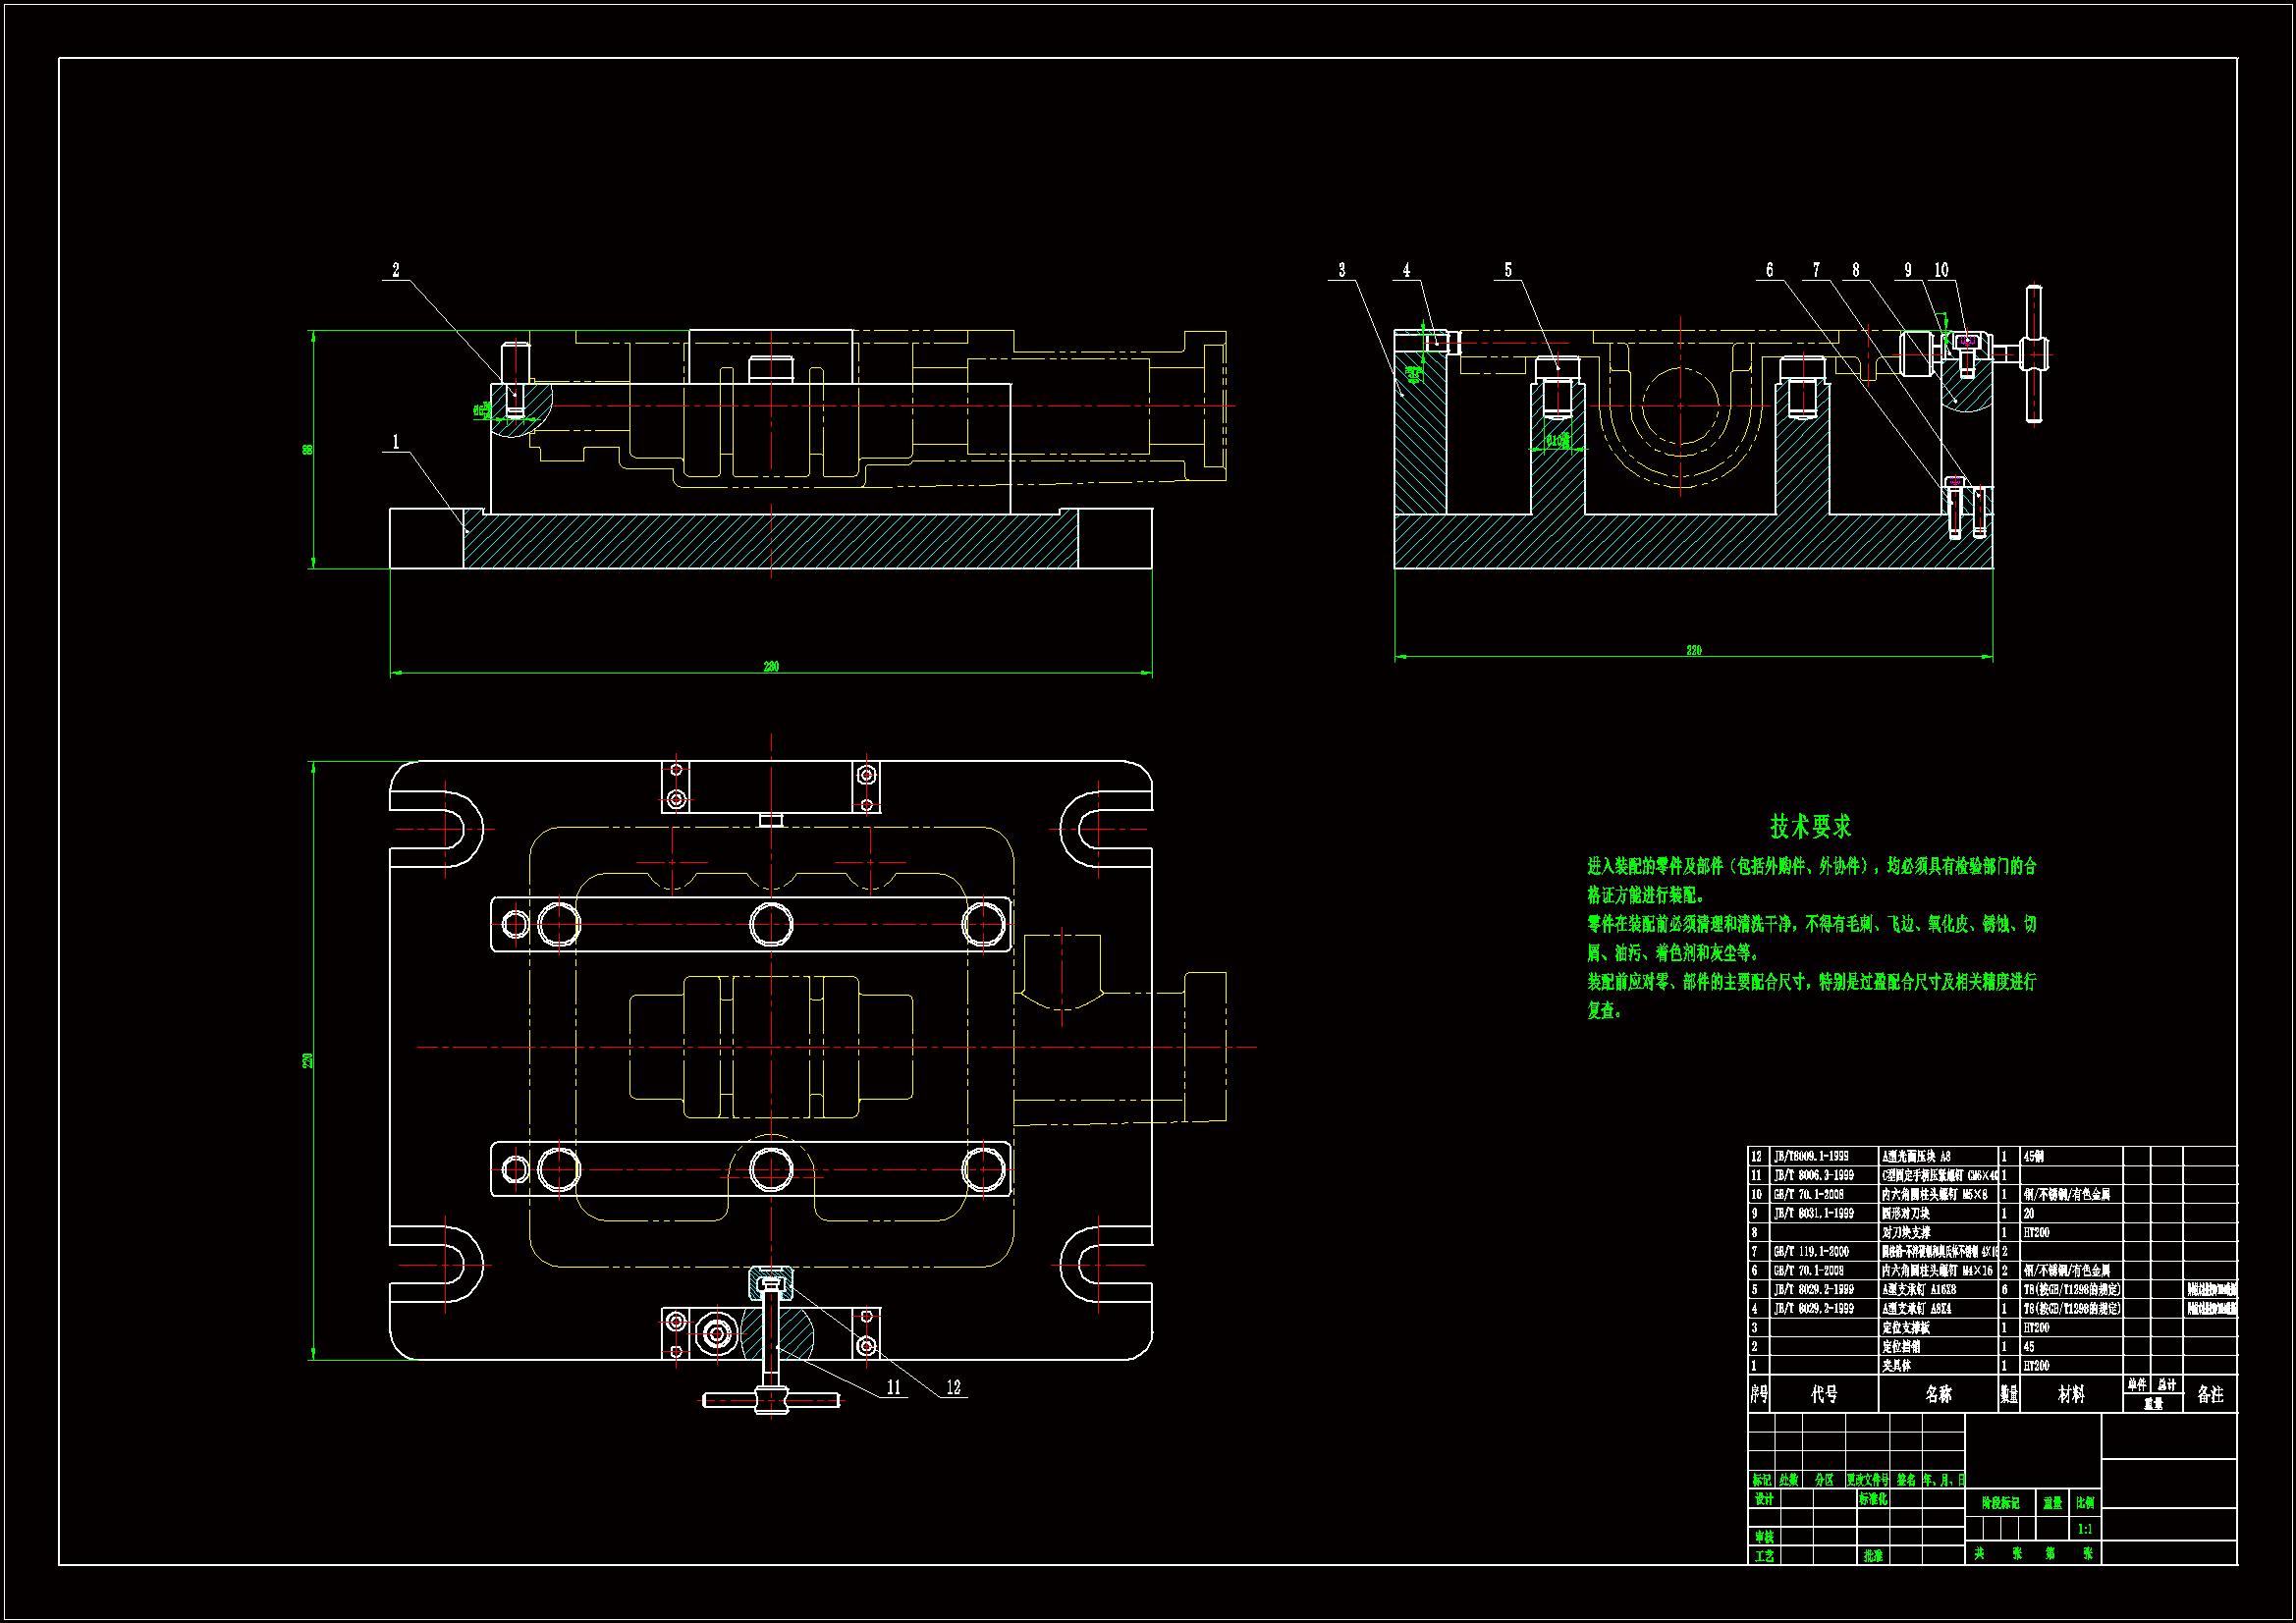Click part callout number 12 label
This screenshot has width=2296, height=1623.
(953, 1387)
